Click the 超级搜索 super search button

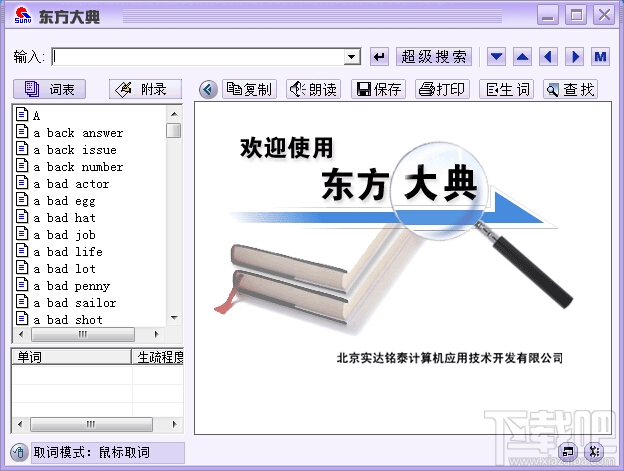(434, 57)
